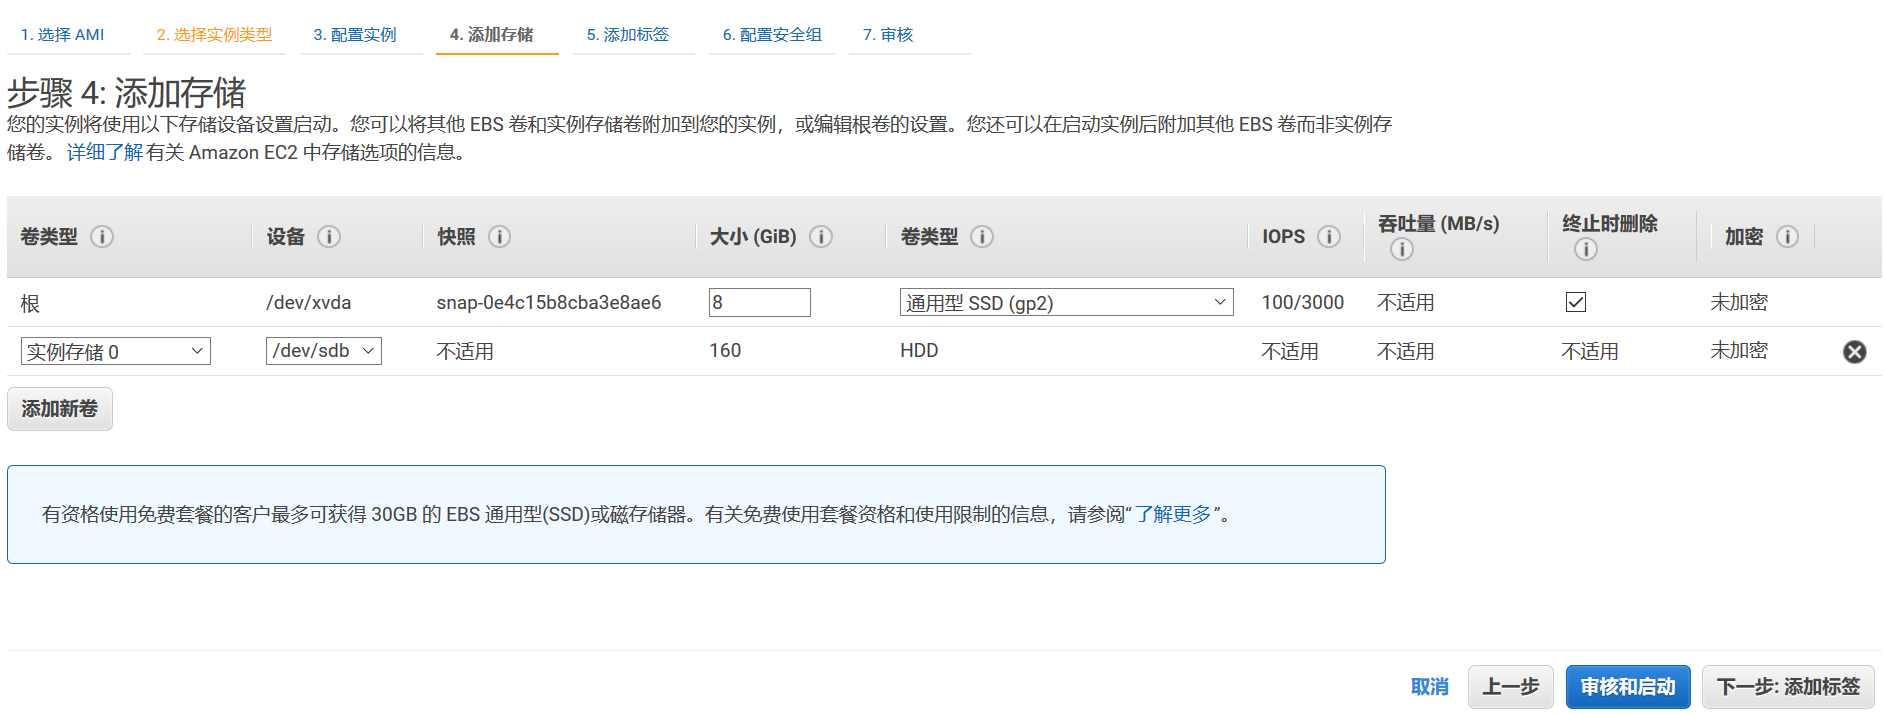
Task: Click info icon next to 大小 (GiB)
Action: (x=821, y=237)
